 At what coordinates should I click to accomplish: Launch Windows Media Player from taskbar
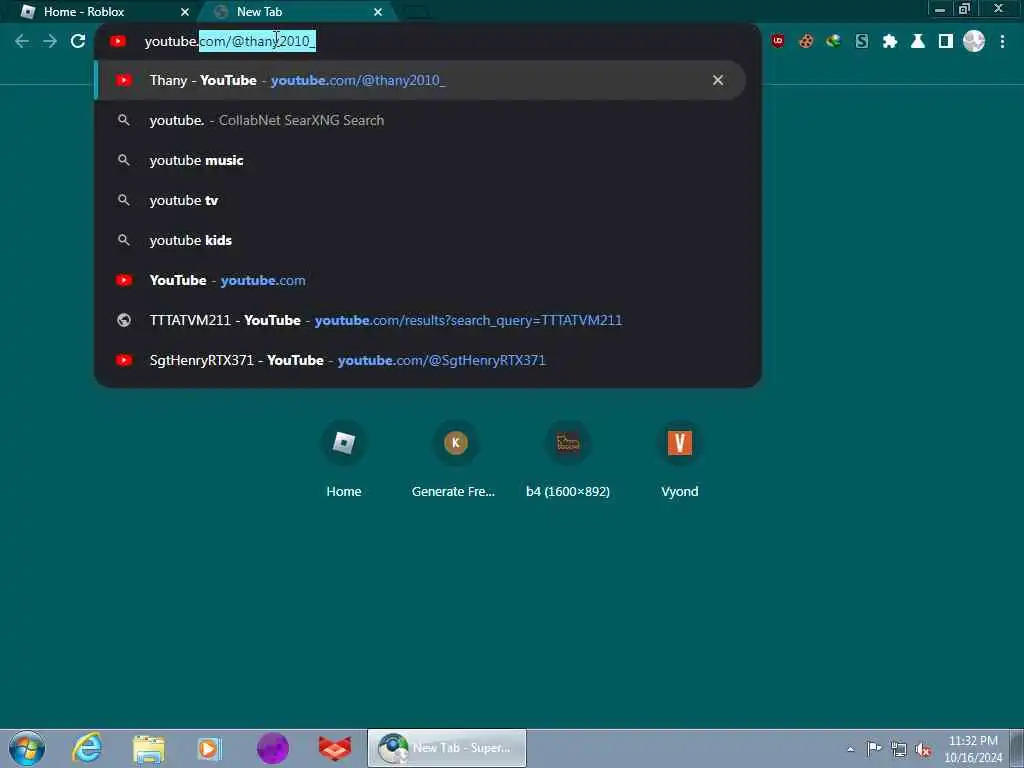coord(210,748)
